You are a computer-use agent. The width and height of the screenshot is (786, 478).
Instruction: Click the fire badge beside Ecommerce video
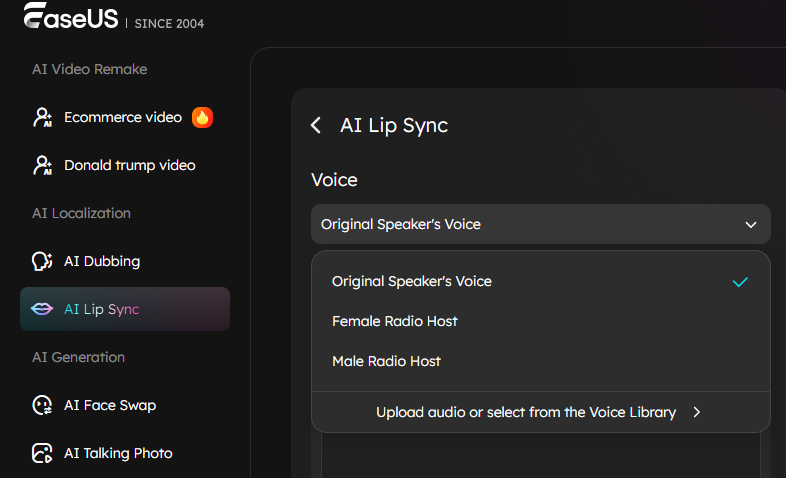click(203, 117)
